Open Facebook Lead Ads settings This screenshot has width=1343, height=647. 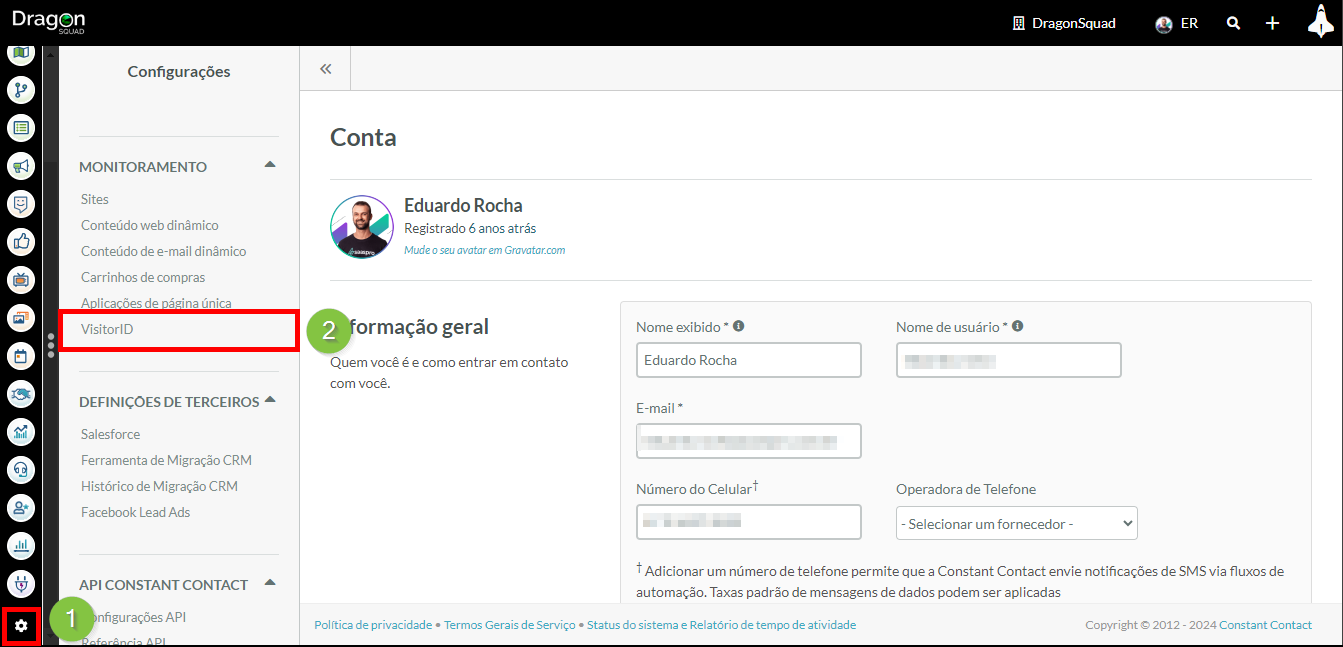(135, 512)
